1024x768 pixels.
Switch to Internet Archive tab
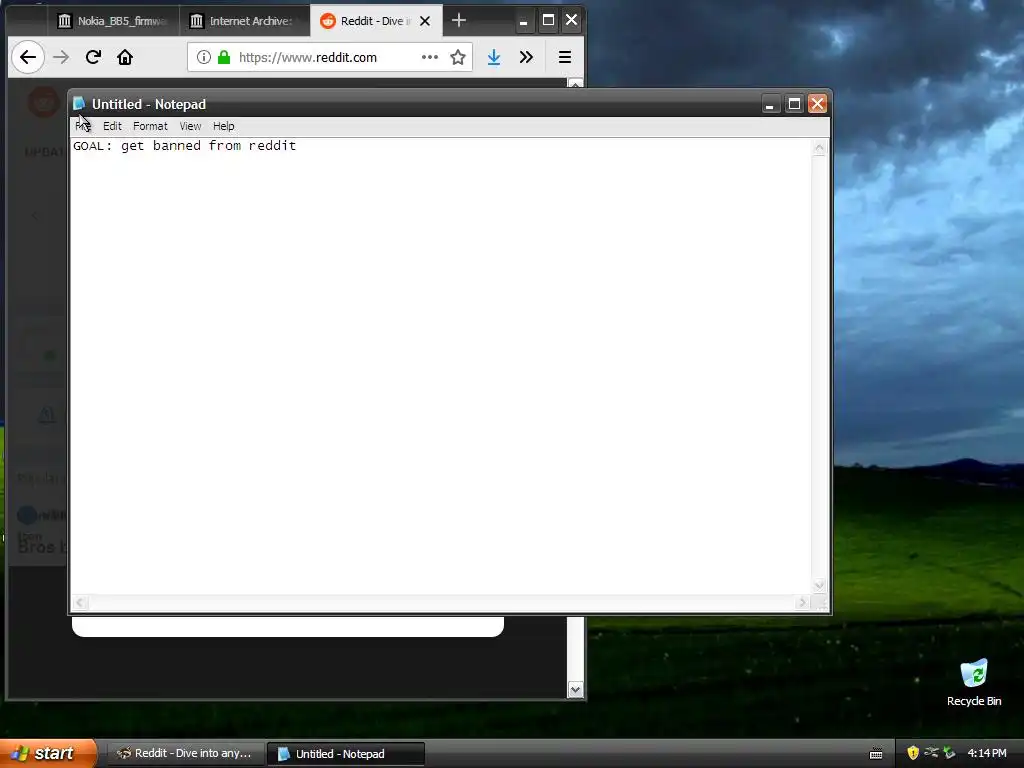(243, 21)
